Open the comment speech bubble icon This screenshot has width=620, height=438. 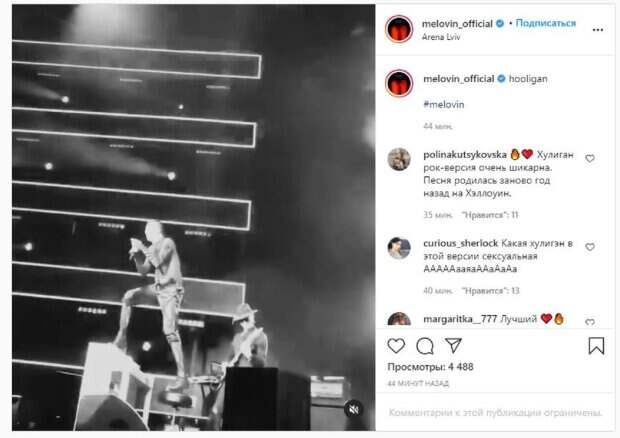pos(425,346)
